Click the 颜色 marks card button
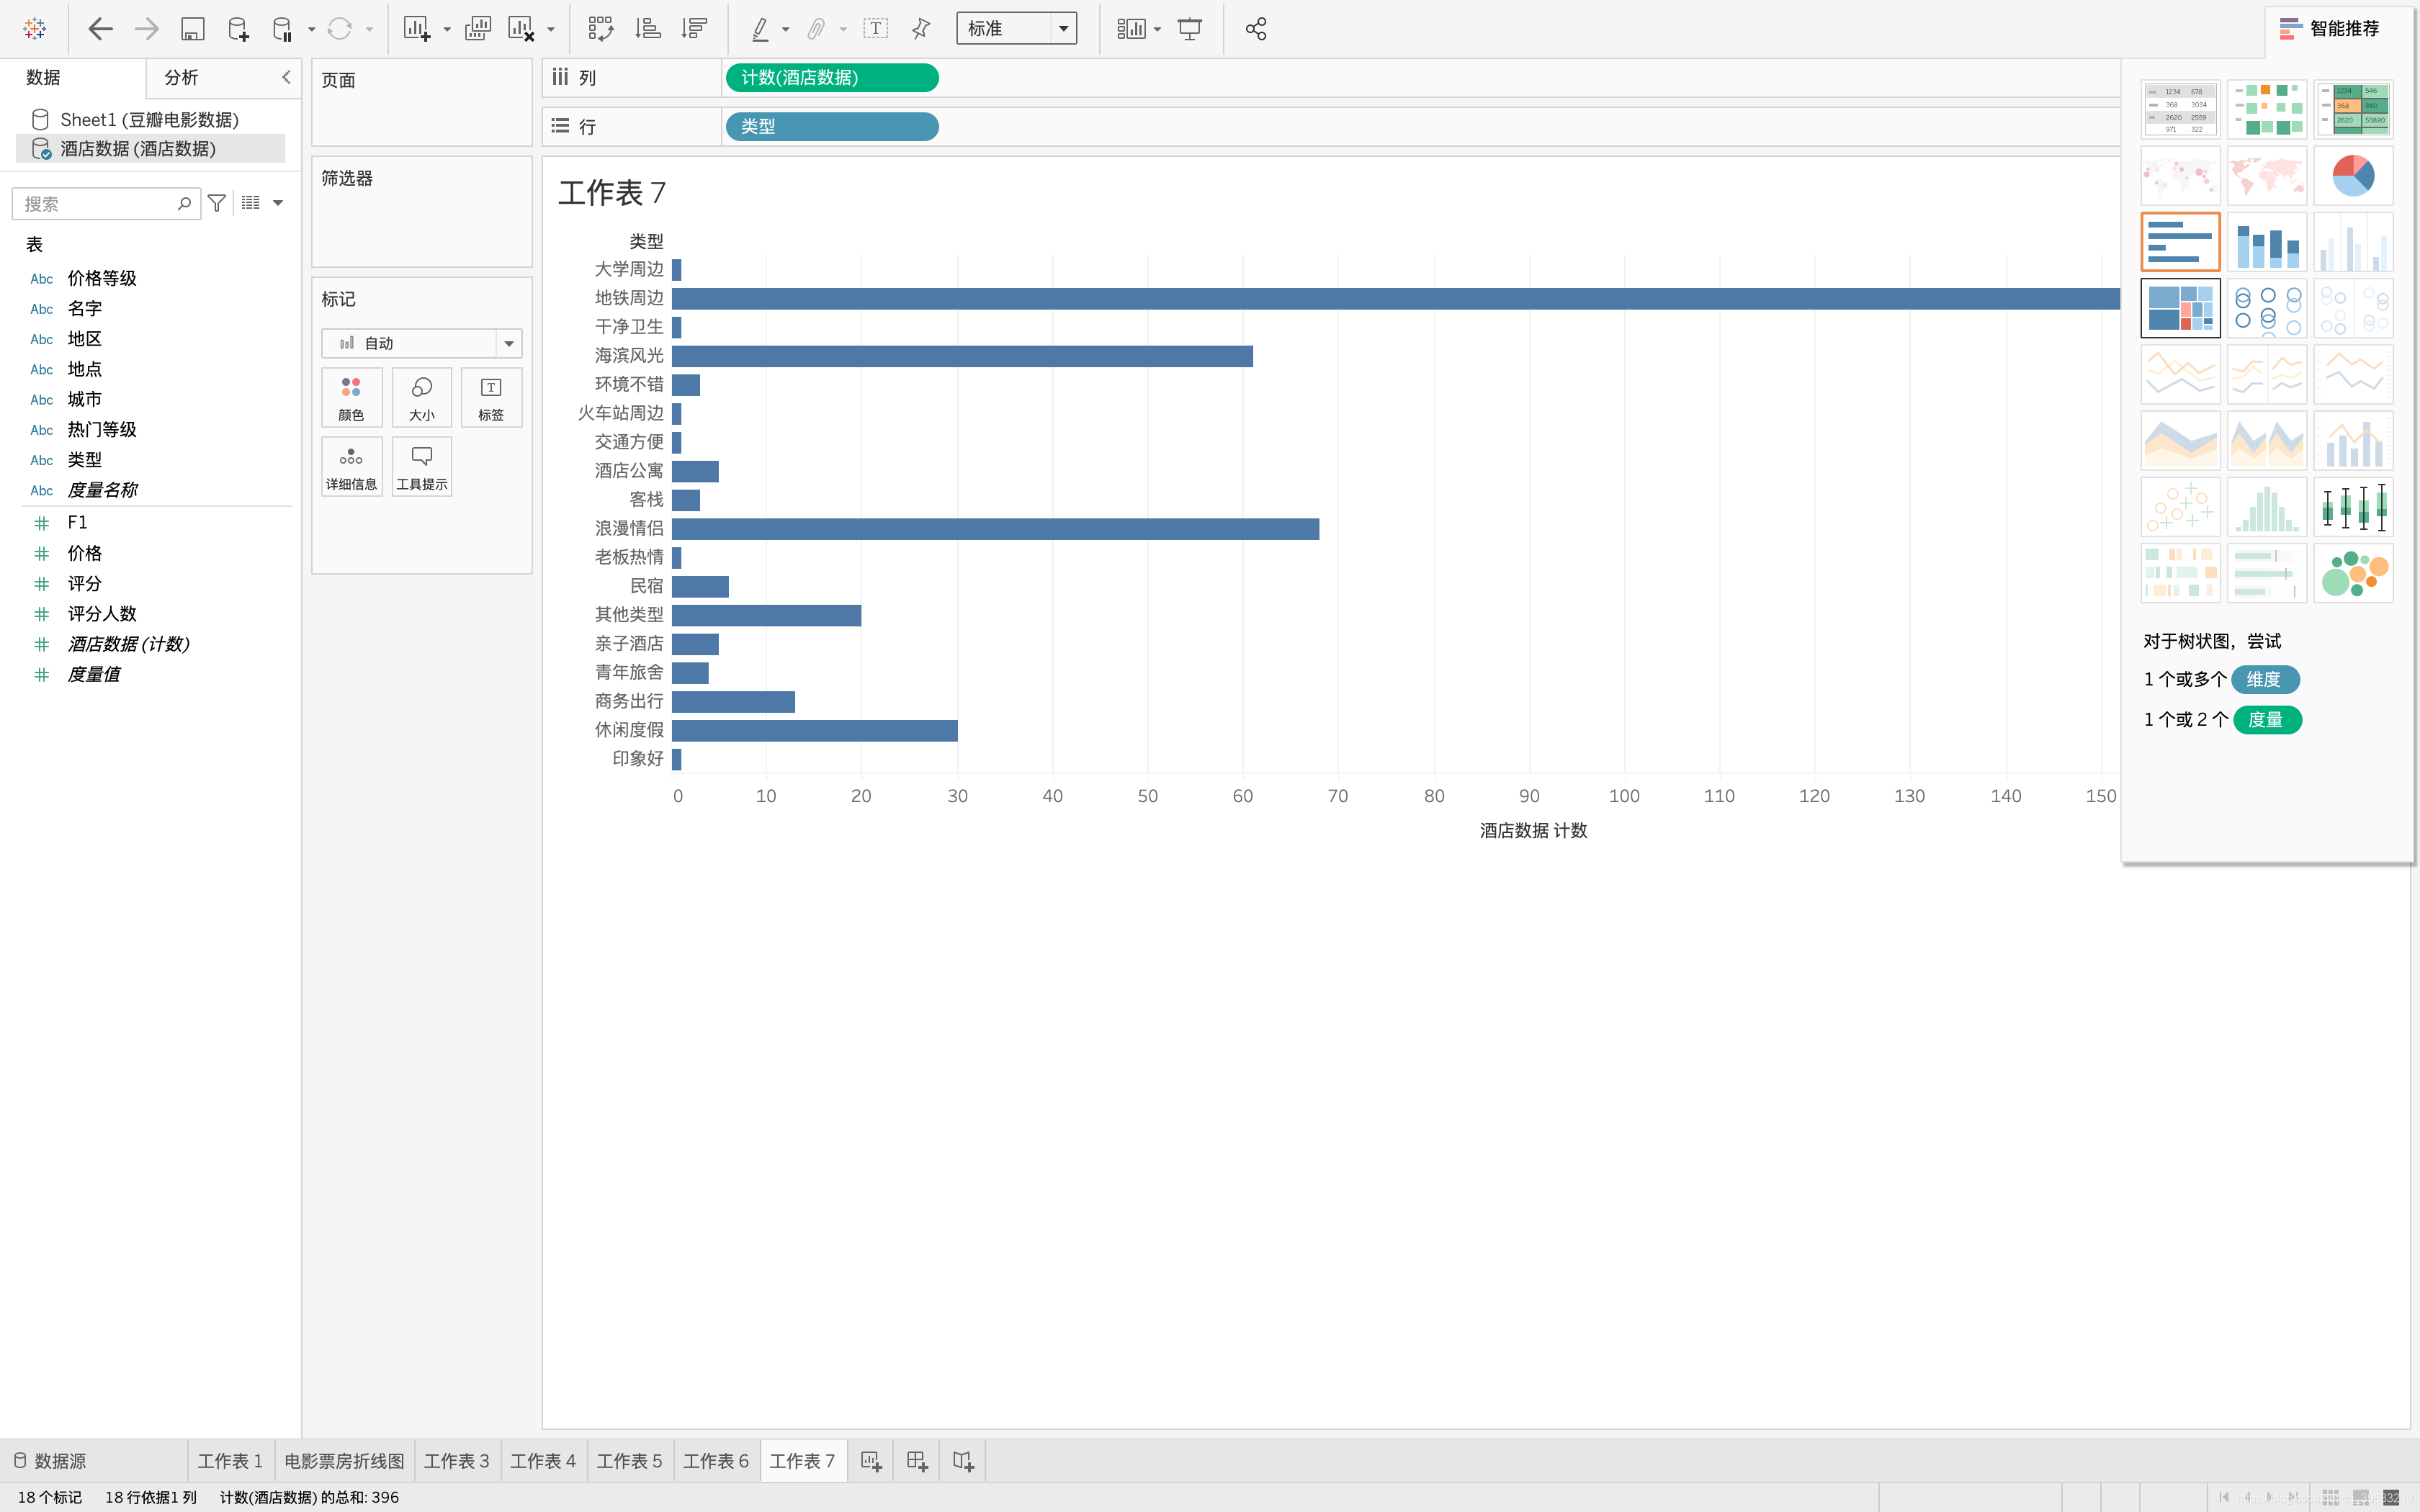 (x=351, y=398)
